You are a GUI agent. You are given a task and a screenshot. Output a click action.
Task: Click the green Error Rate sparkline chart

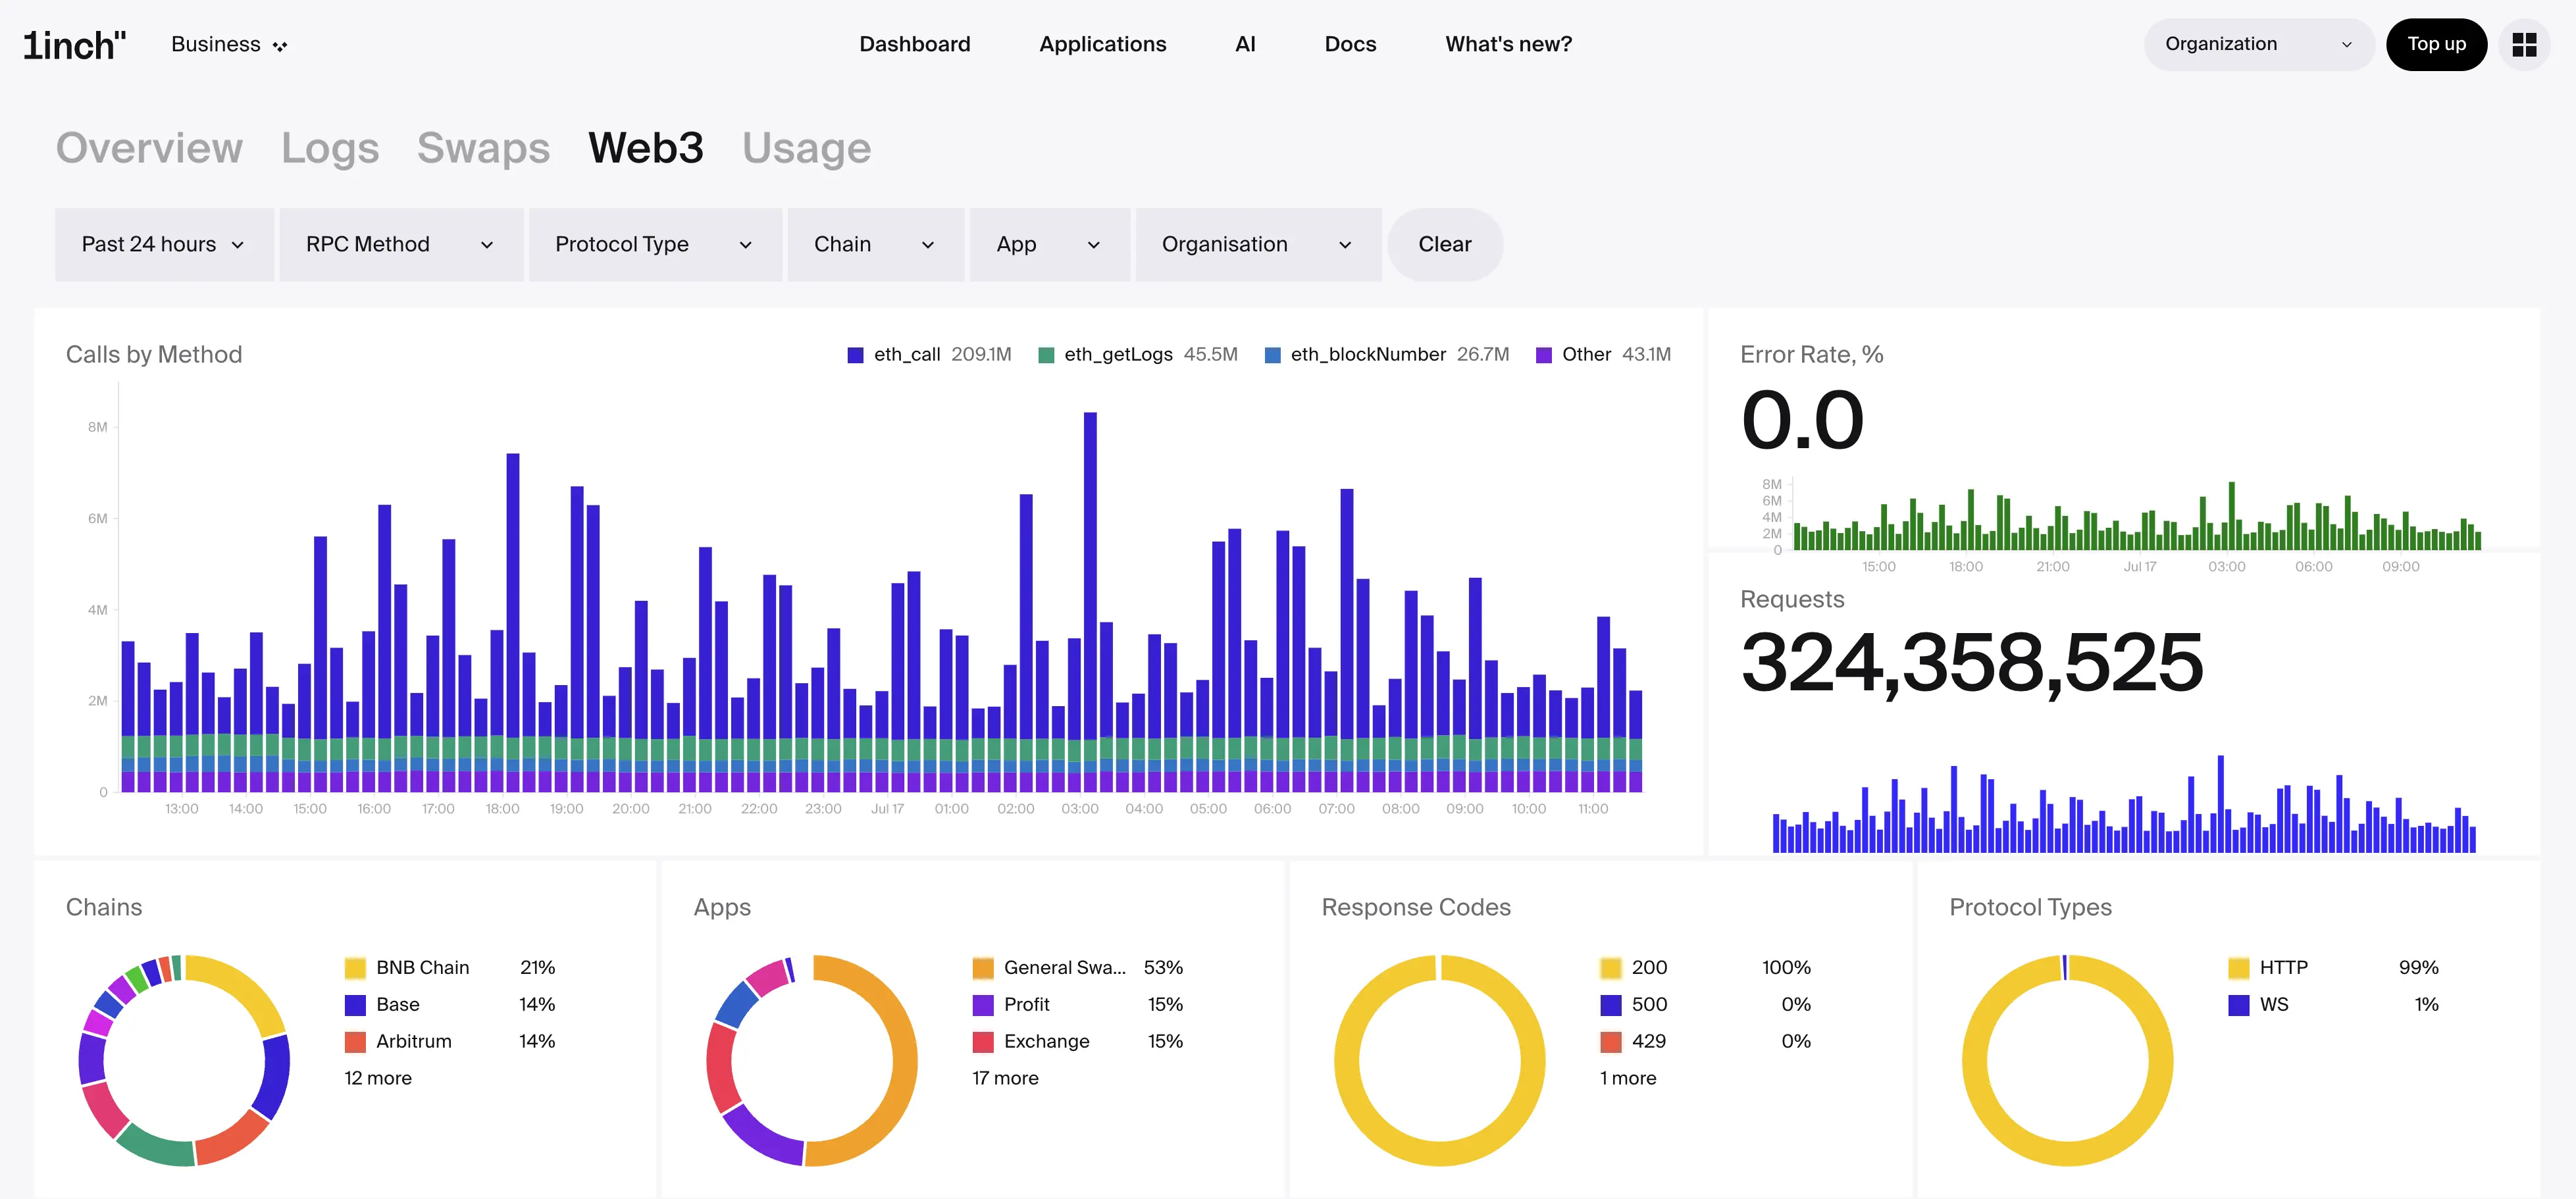click(2137, 516)
